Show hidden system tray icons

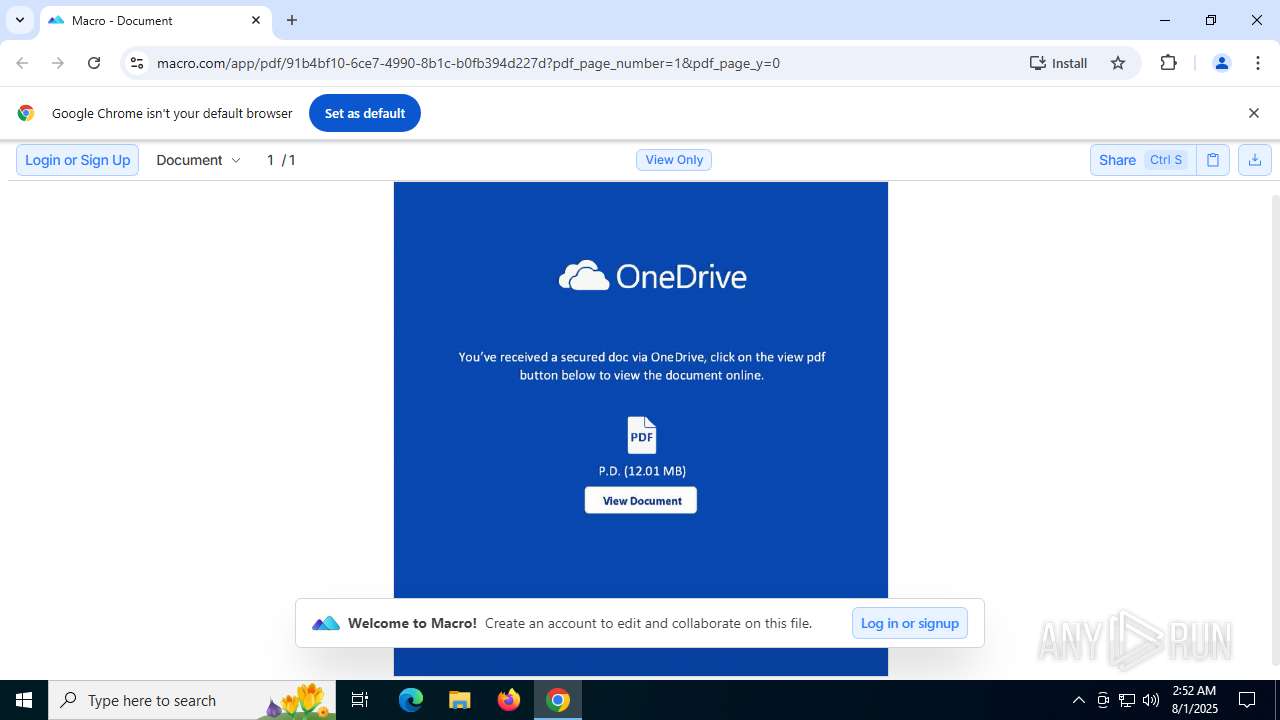[x=1078, y=700]
